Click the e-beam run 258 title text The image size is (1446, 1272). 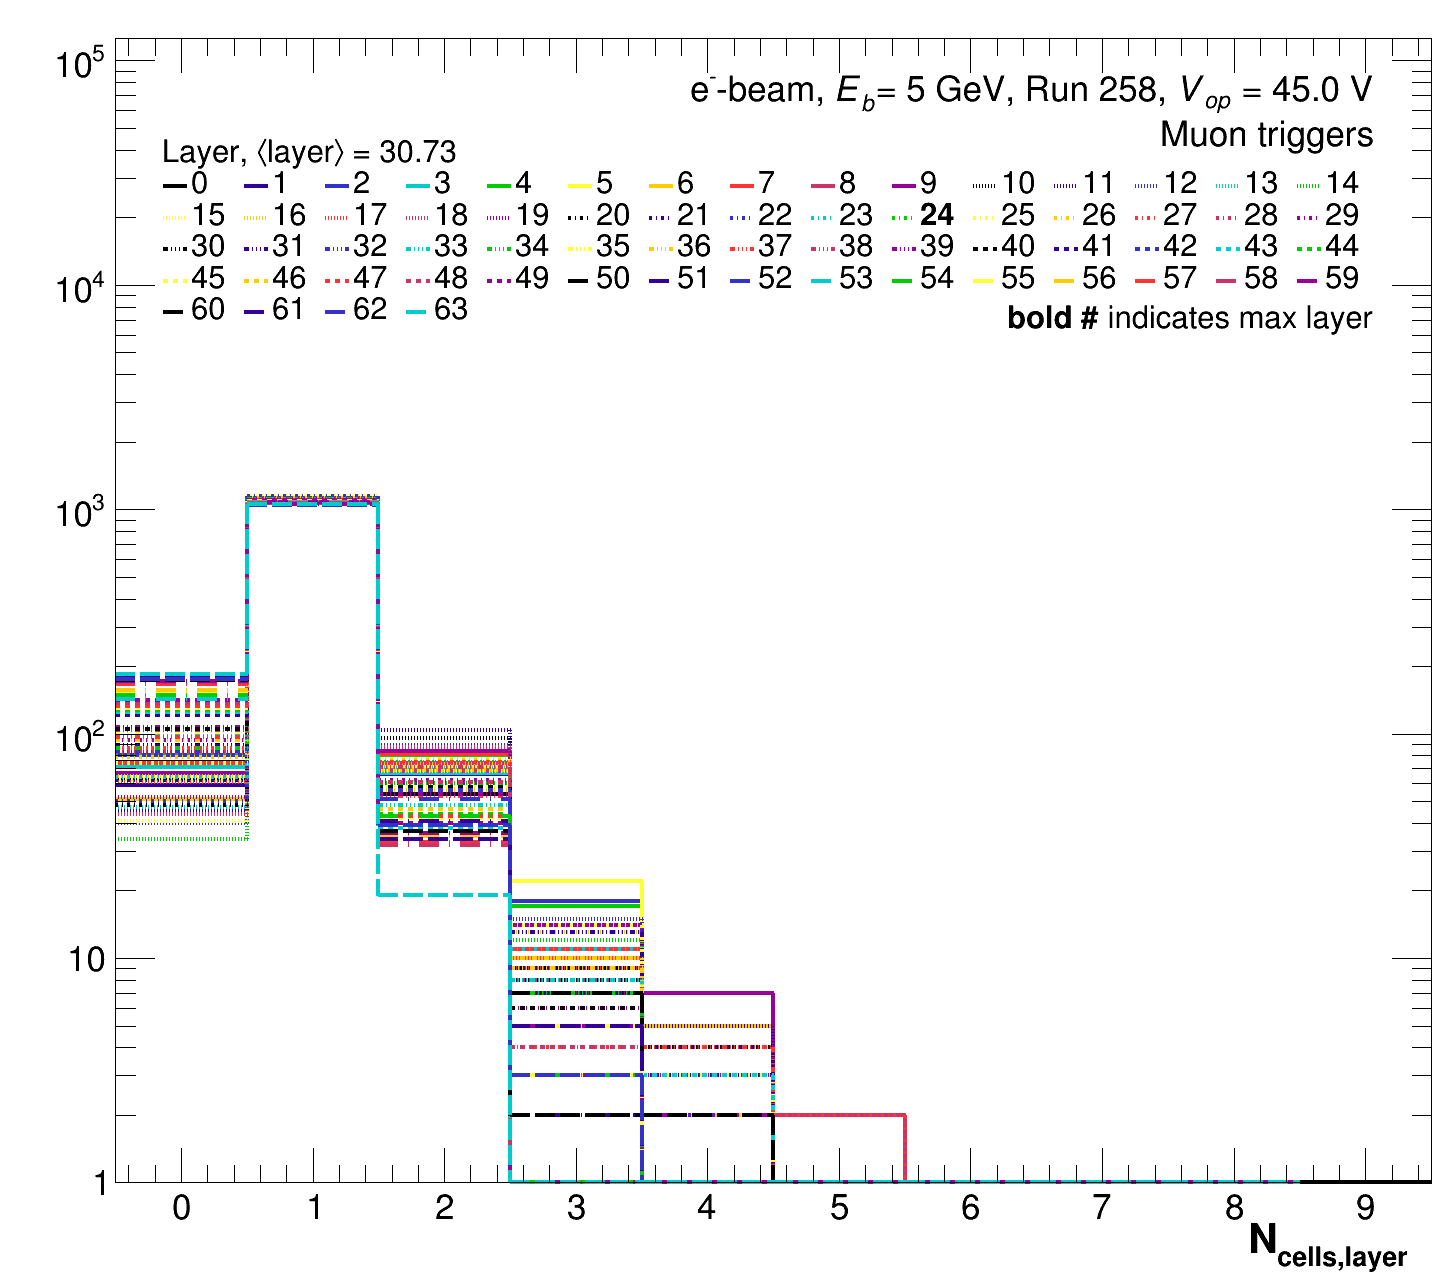point(1030,91)
